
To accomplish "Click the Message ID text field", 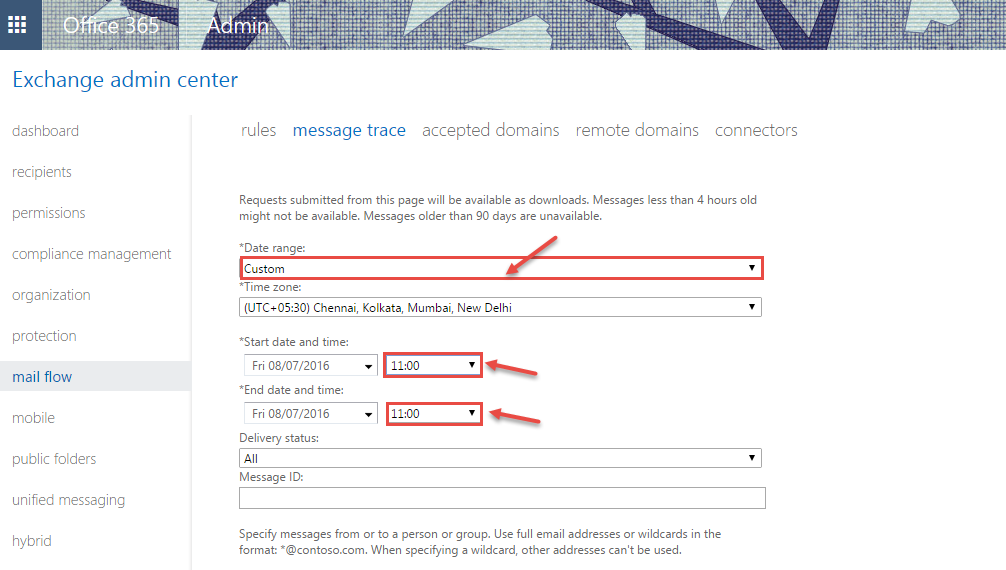I will (502, 498).
